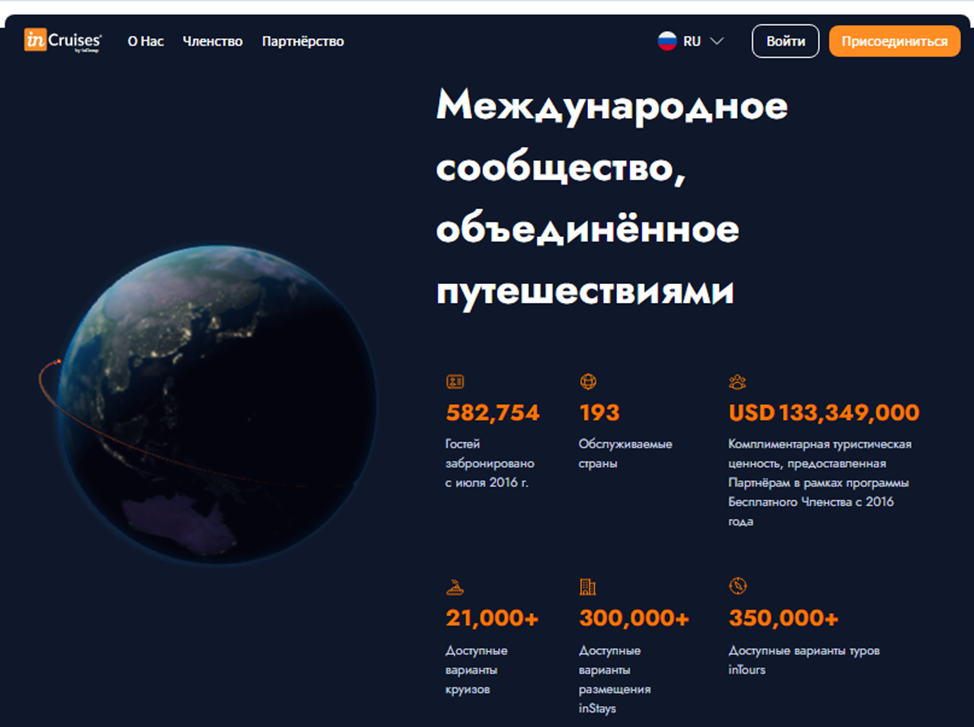The width and height of the screenshot is (974, 727).
Task: Open the Членство menu item
Action: tap(212, 42)
